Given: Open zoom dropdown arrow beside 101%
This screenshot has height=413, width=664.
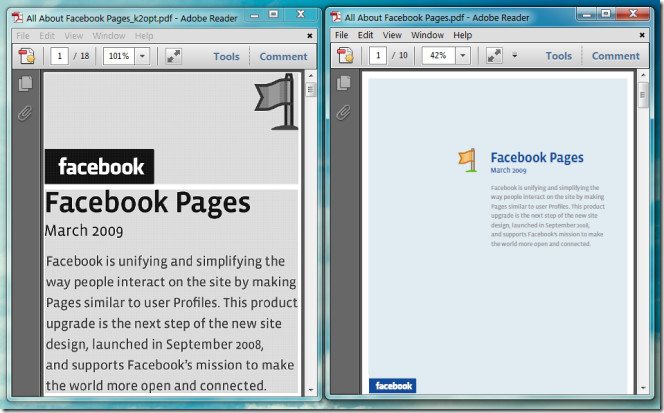Looking at the screenshot, I should (x=142, y=56).
